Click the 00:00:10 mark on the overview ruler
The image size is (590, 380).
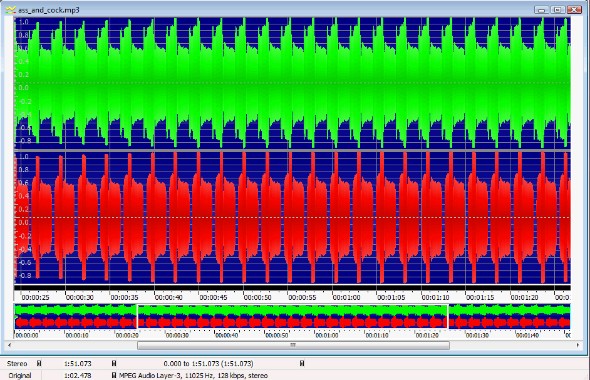pos(77,335)
